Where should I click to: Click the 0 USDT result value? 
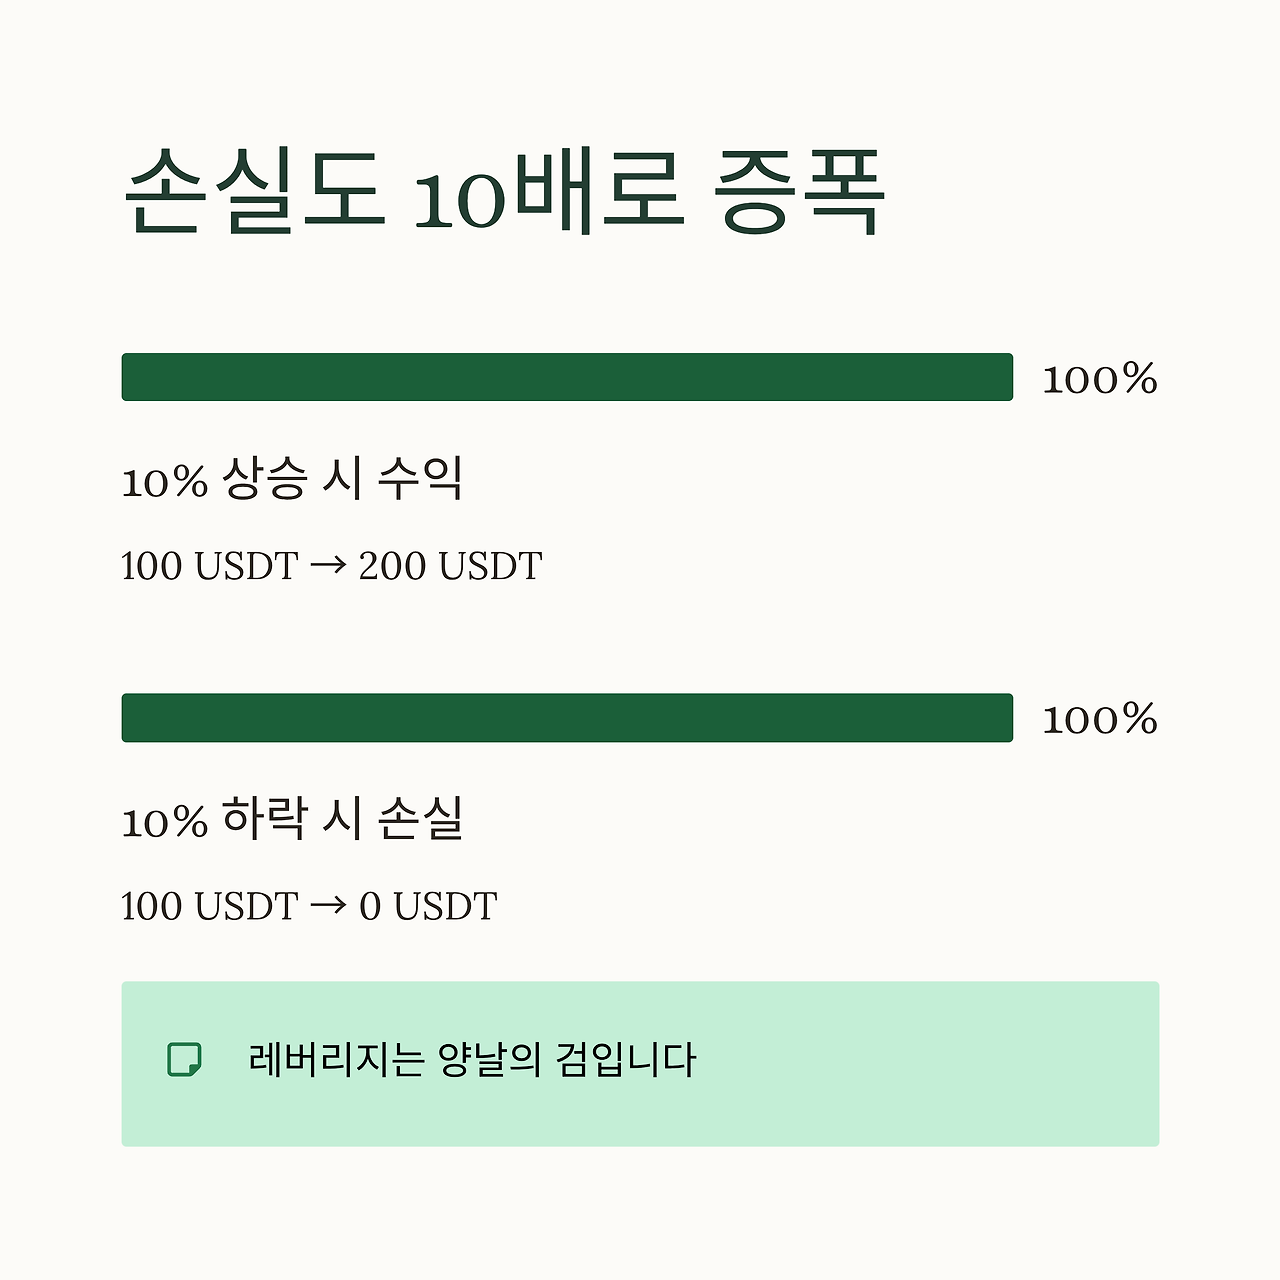428,906
